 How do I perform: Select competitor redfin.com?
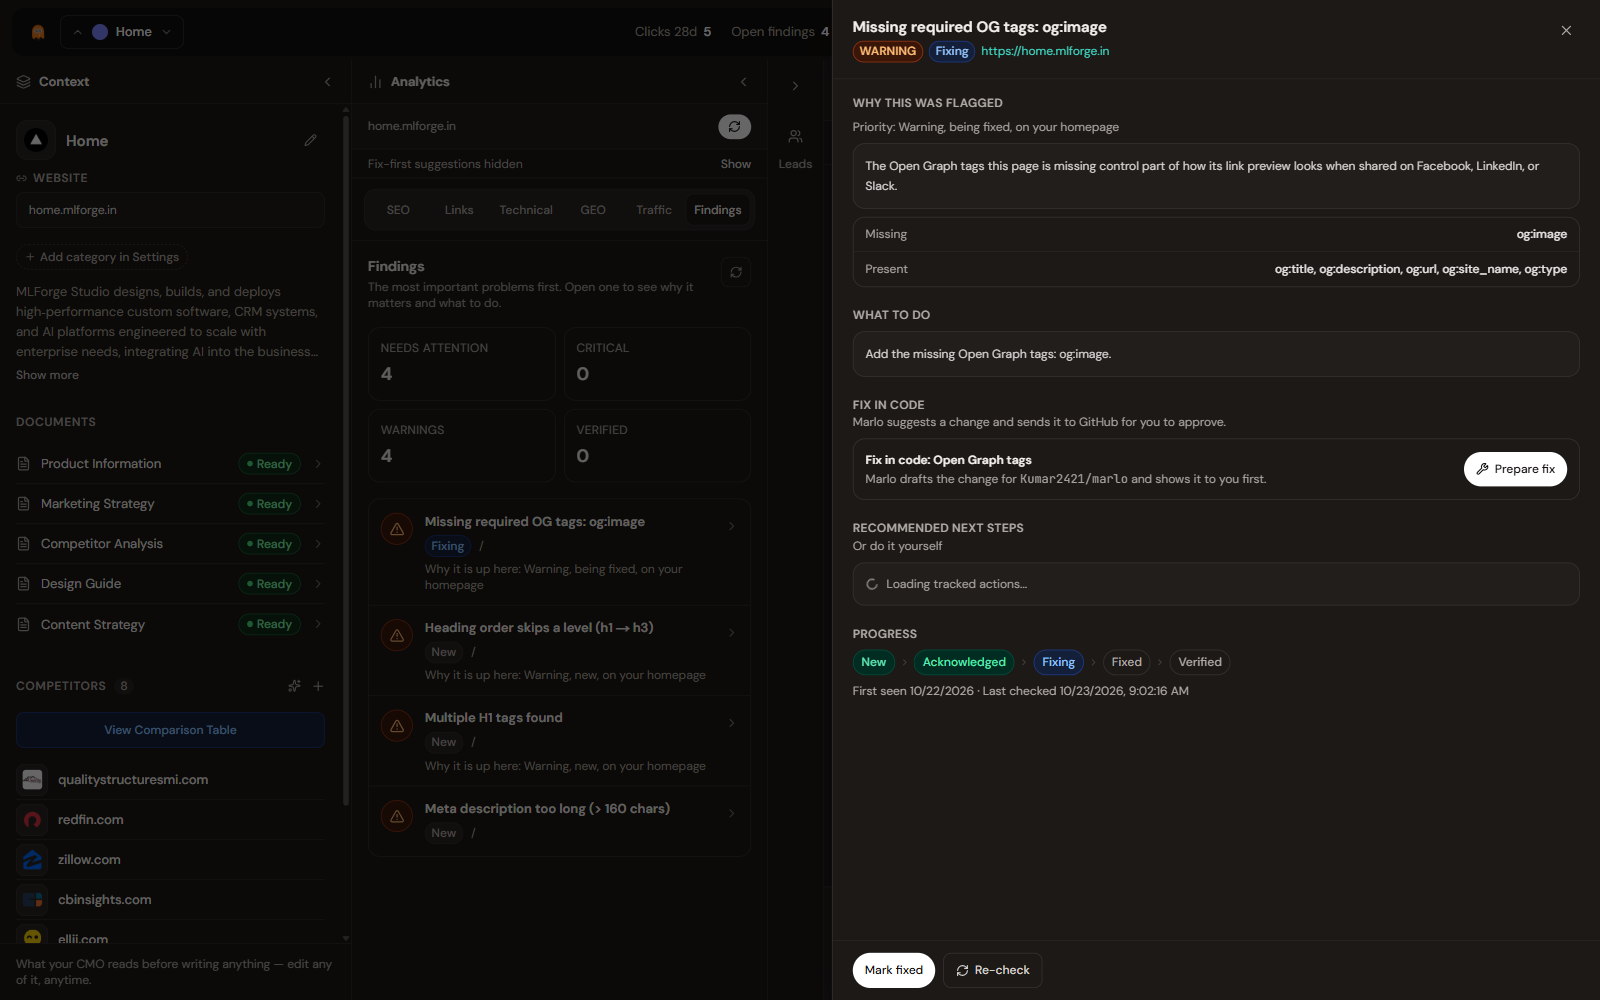[x=170, y=820]
